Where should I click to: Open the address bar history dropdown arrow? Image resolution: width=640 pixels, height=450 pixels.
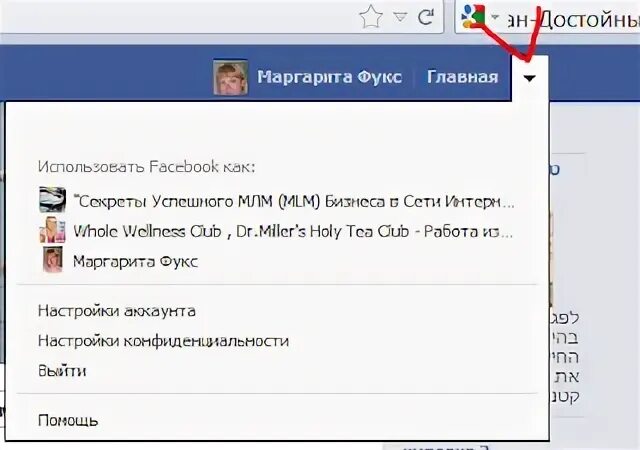click(400, 17)
